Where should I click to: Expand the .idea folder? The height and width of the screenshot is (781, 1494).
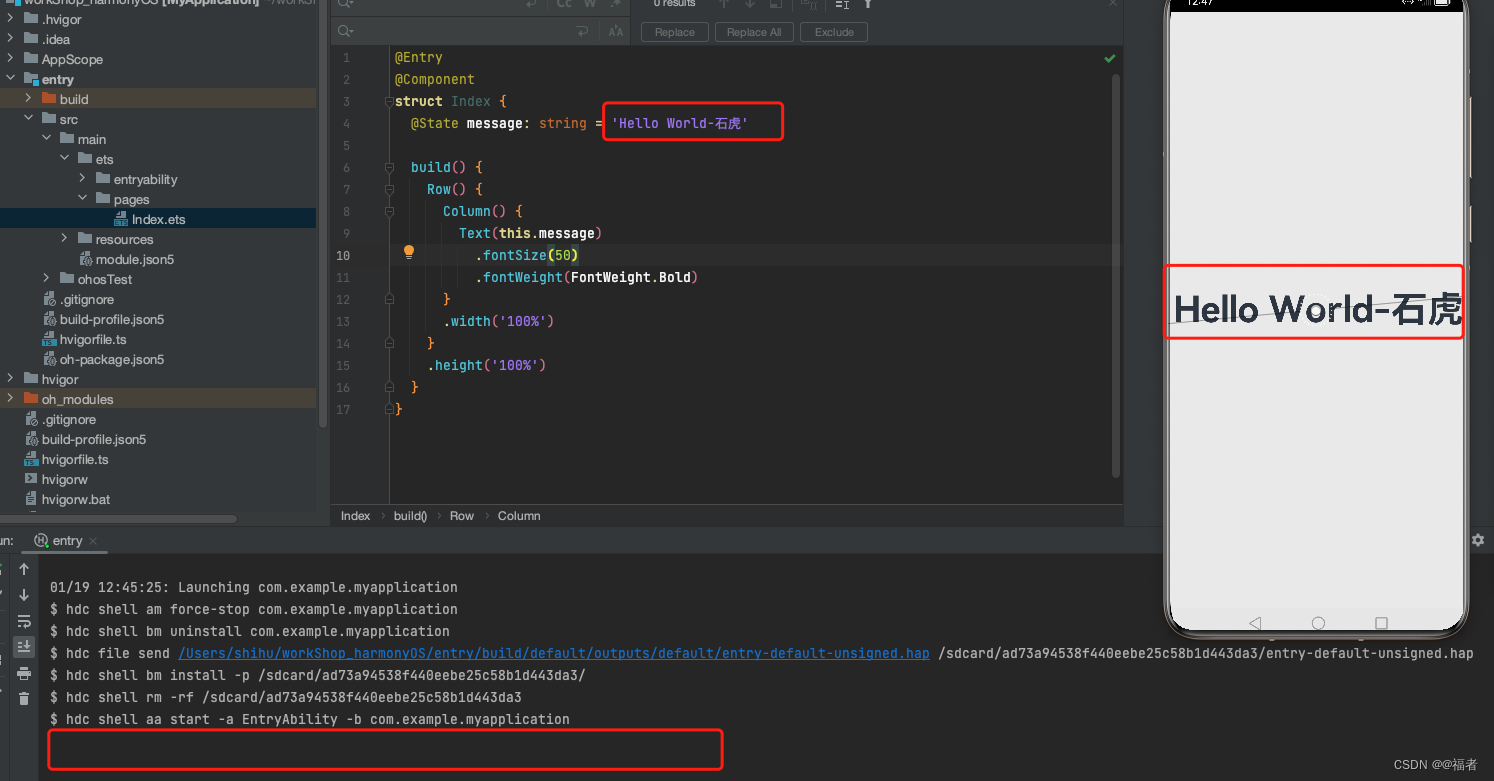pyautogui.click(x=10, y=39)
